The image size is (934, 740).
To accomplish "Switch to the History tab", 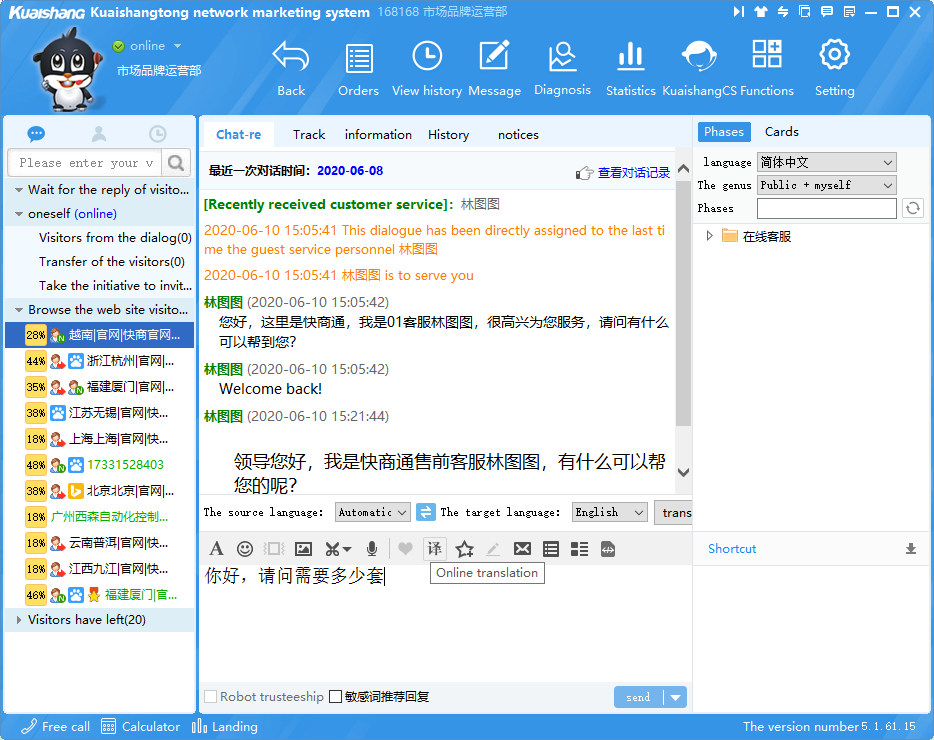I will (449, 135).
